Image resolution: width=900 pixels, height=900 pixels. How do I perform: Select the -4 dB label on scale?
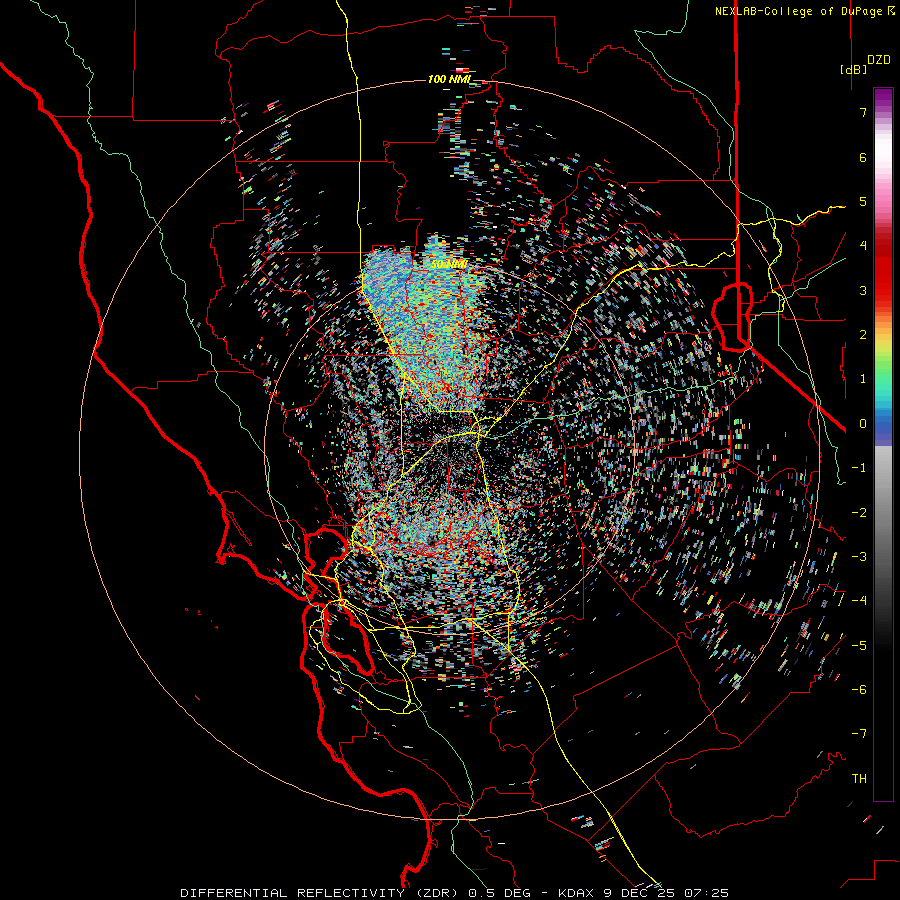click(859, 601)
